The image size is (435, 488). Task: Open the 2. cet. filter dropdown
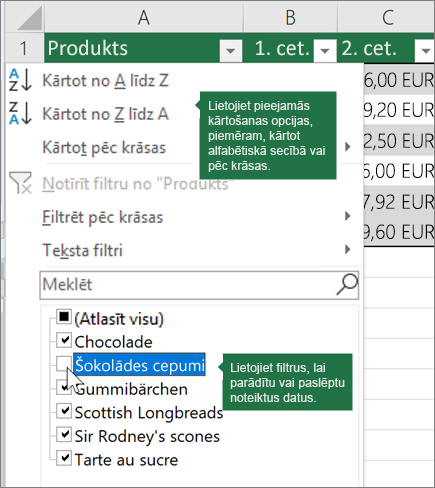[425, 51]
